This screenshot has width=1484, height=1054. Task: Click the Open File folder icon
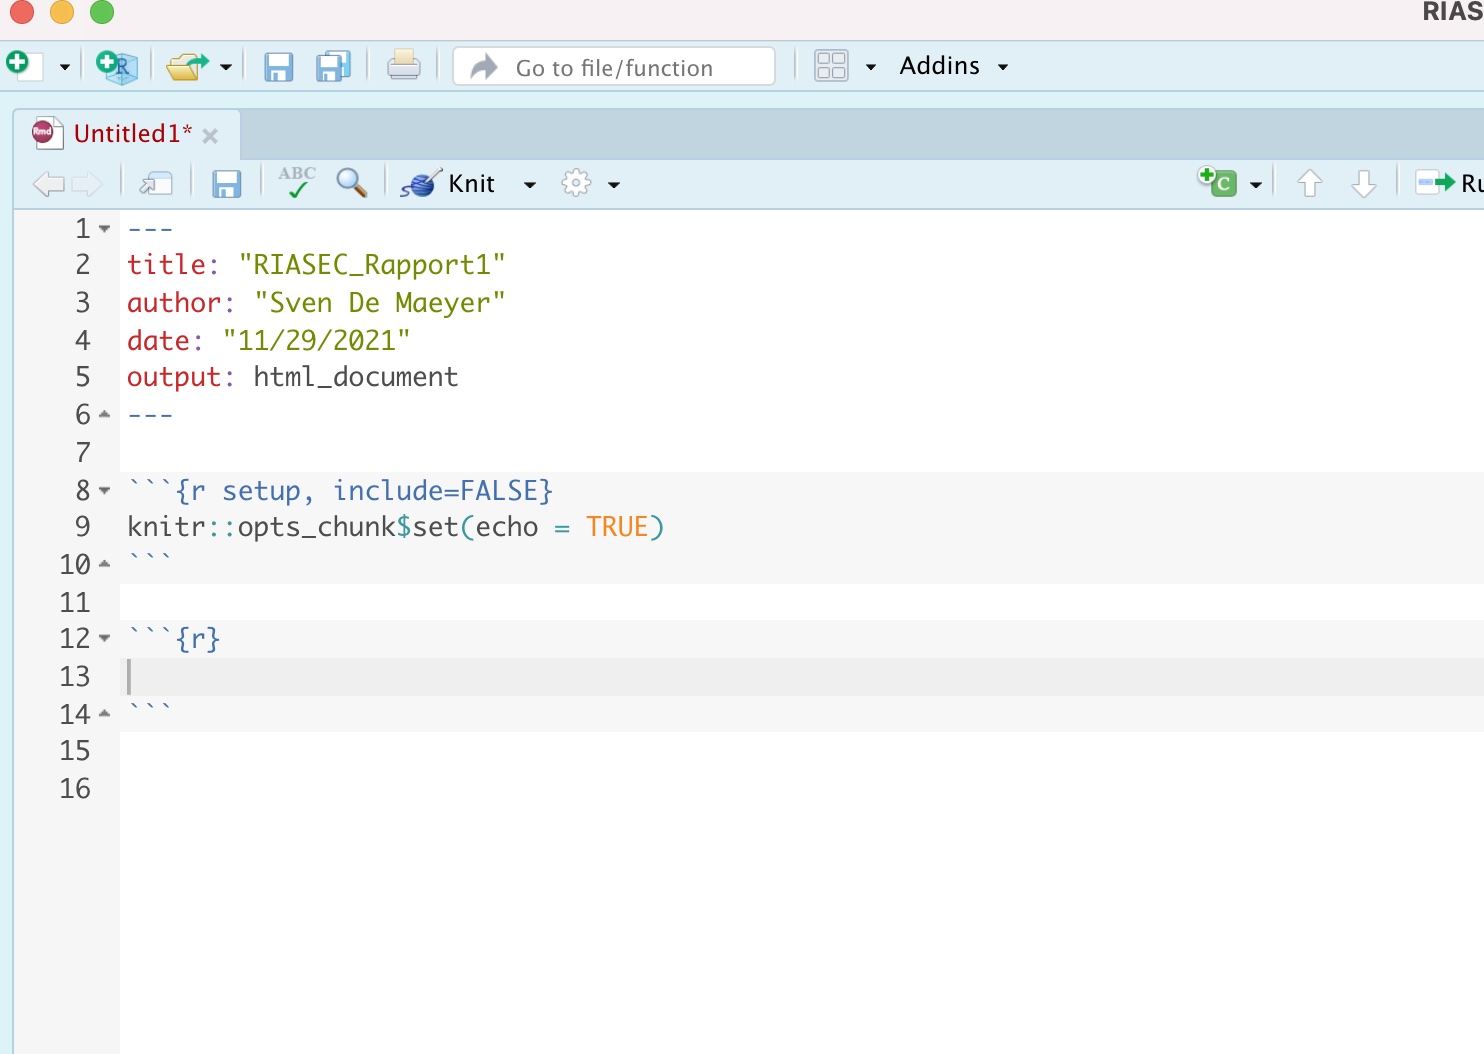click(x=187, y=67)
